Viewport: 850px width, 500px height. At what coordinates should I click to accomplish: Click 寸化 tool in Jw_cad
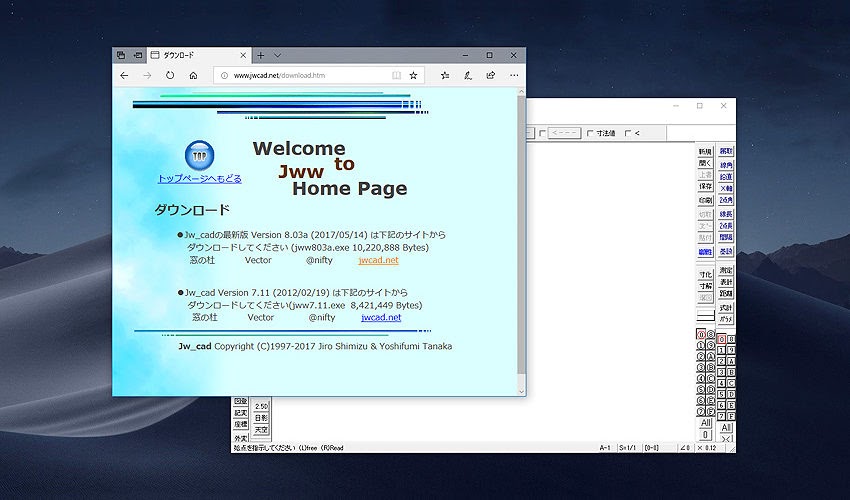[705, 274]
